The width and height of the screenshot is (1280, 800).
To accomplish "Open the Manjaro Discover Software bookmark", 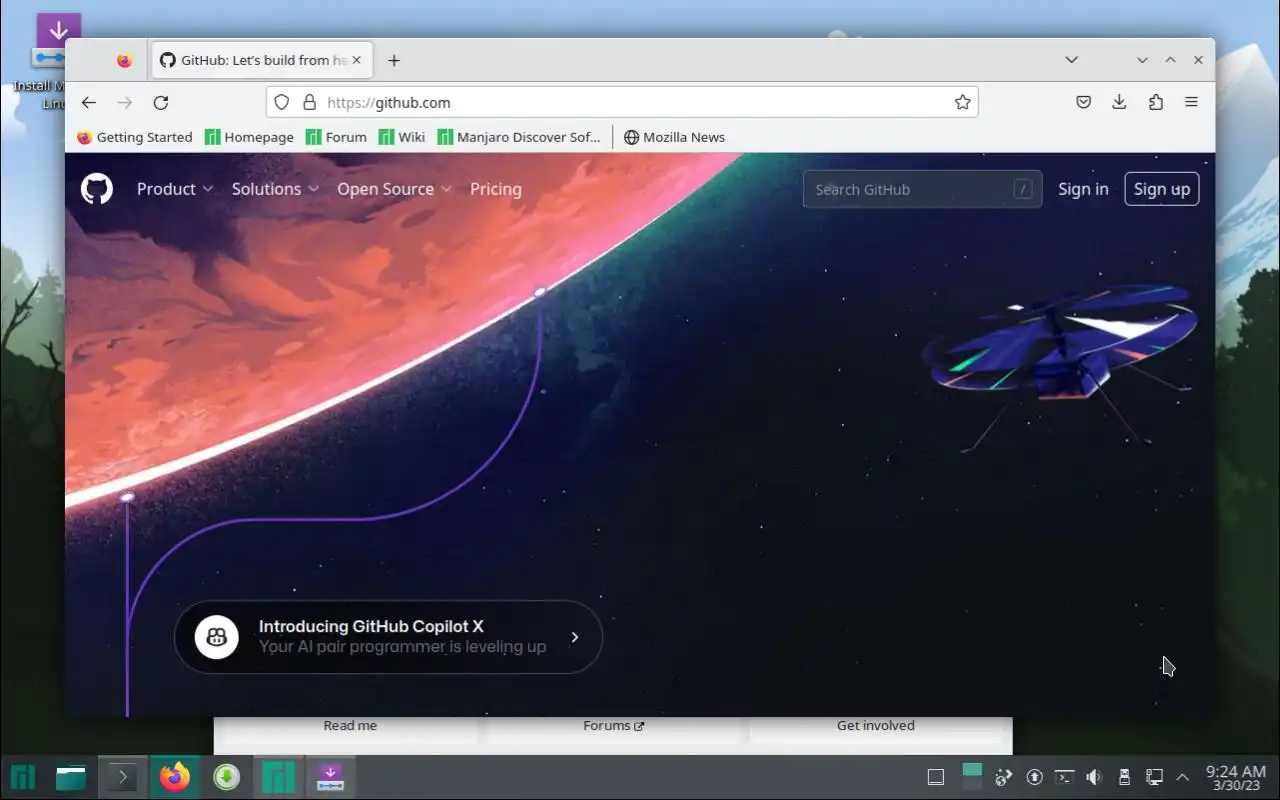I will 519,137.
